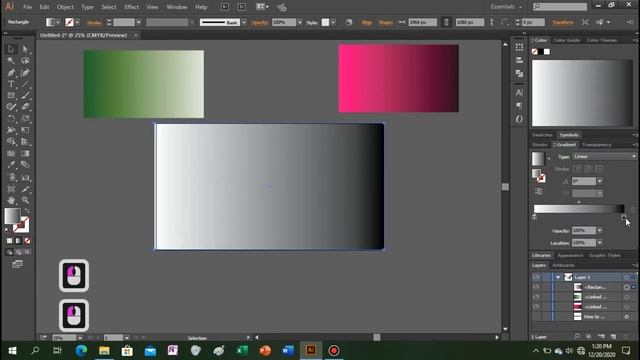
Task: Click the swap fill and stroke arrow
Action: 27,211
